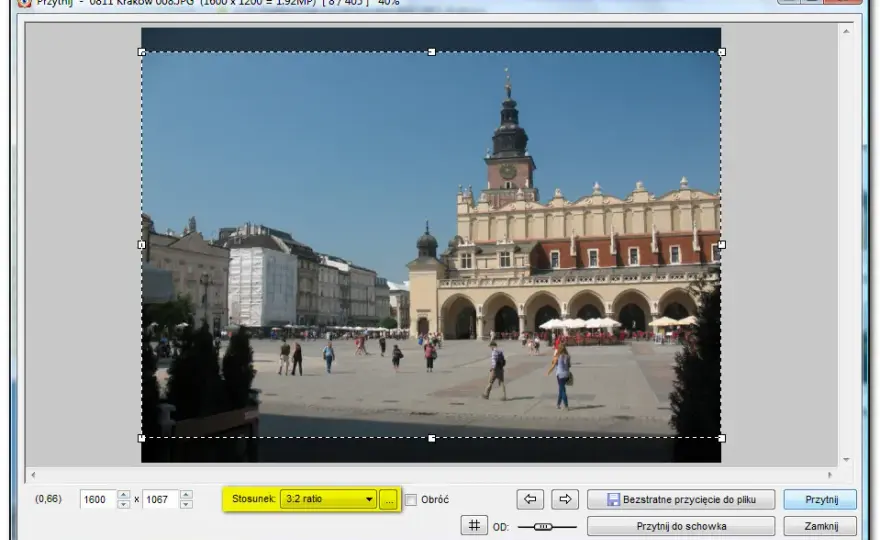Click the Zamknij button
The width and height of the screenshot is (880, 540).
tap(821, 526)
